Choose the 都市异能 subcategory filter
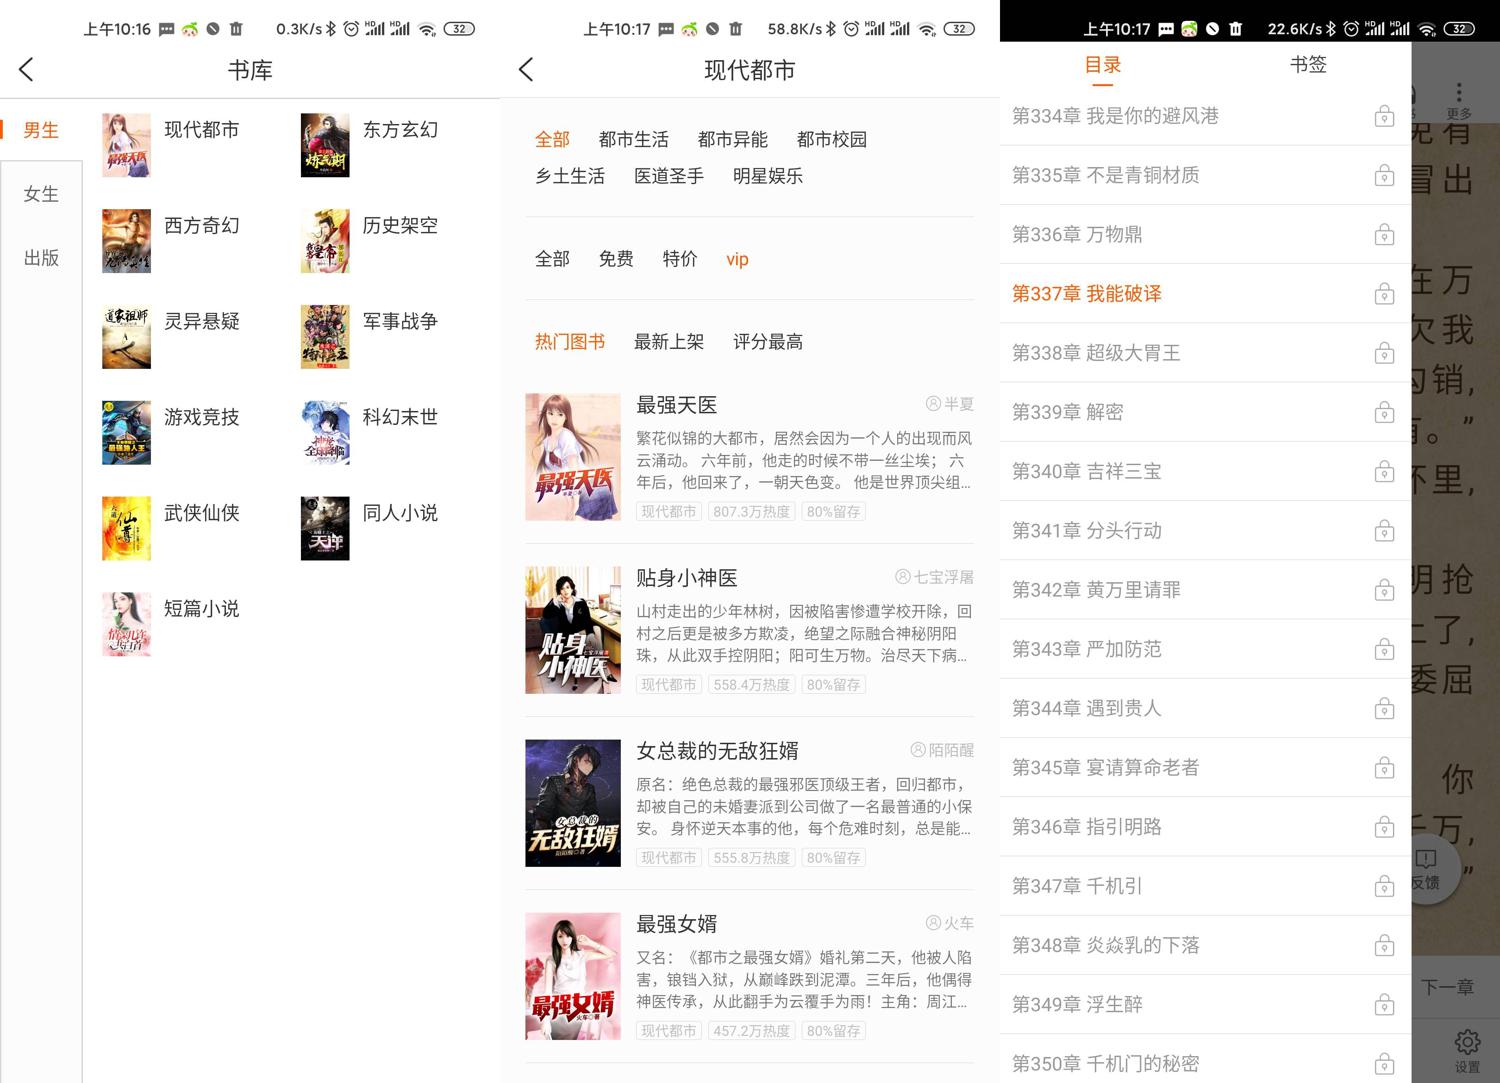The height and width of the screenshot is (1083, 1500). click(x=732, y=139)
